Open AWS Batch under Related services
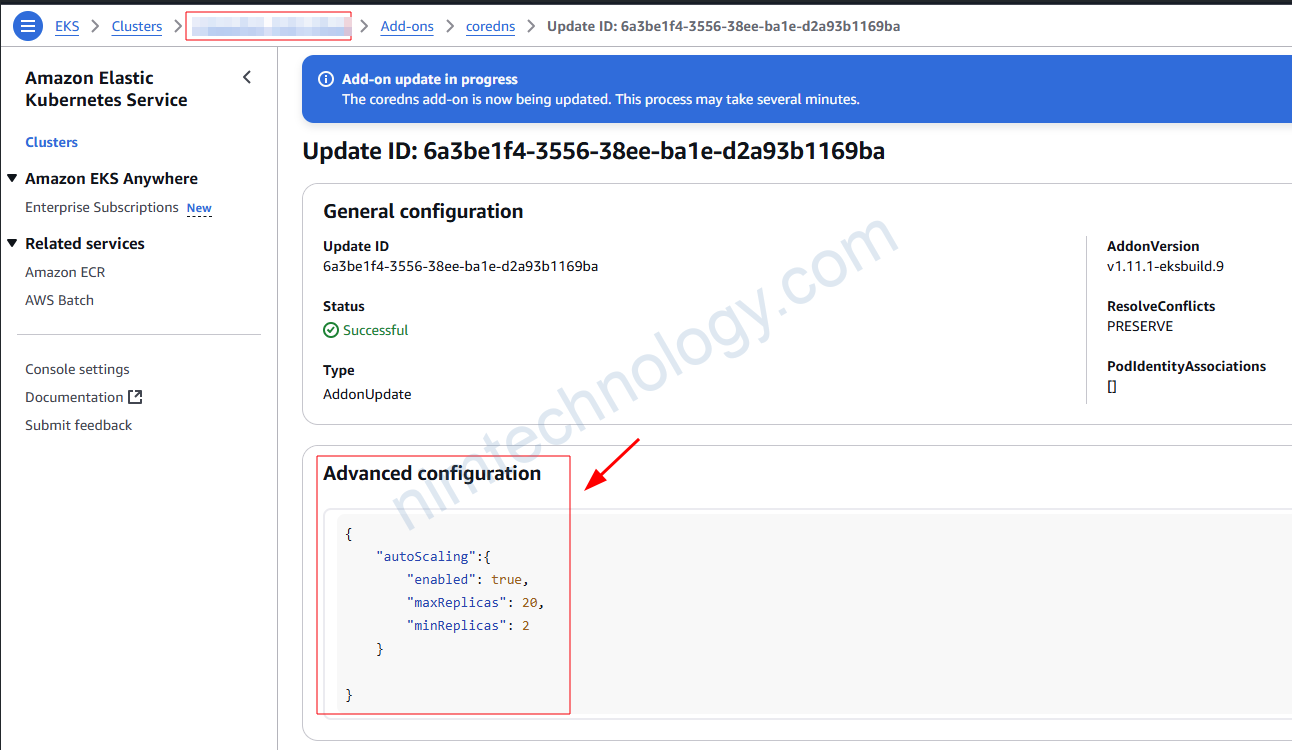The height and width of the screenshot is (750, 1292). click(59, 300)
